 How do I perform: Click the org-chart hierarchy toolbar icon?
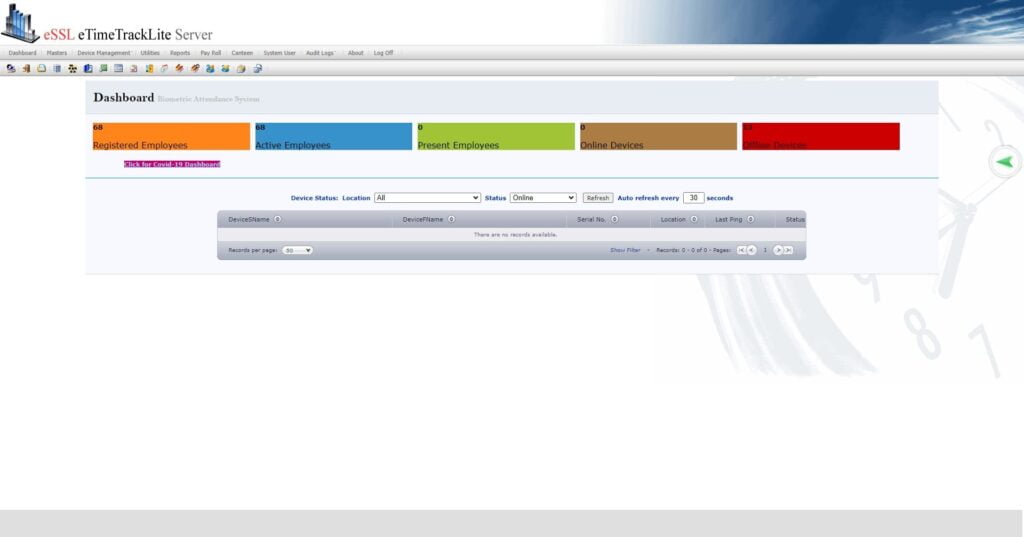[x=72, y=69]
